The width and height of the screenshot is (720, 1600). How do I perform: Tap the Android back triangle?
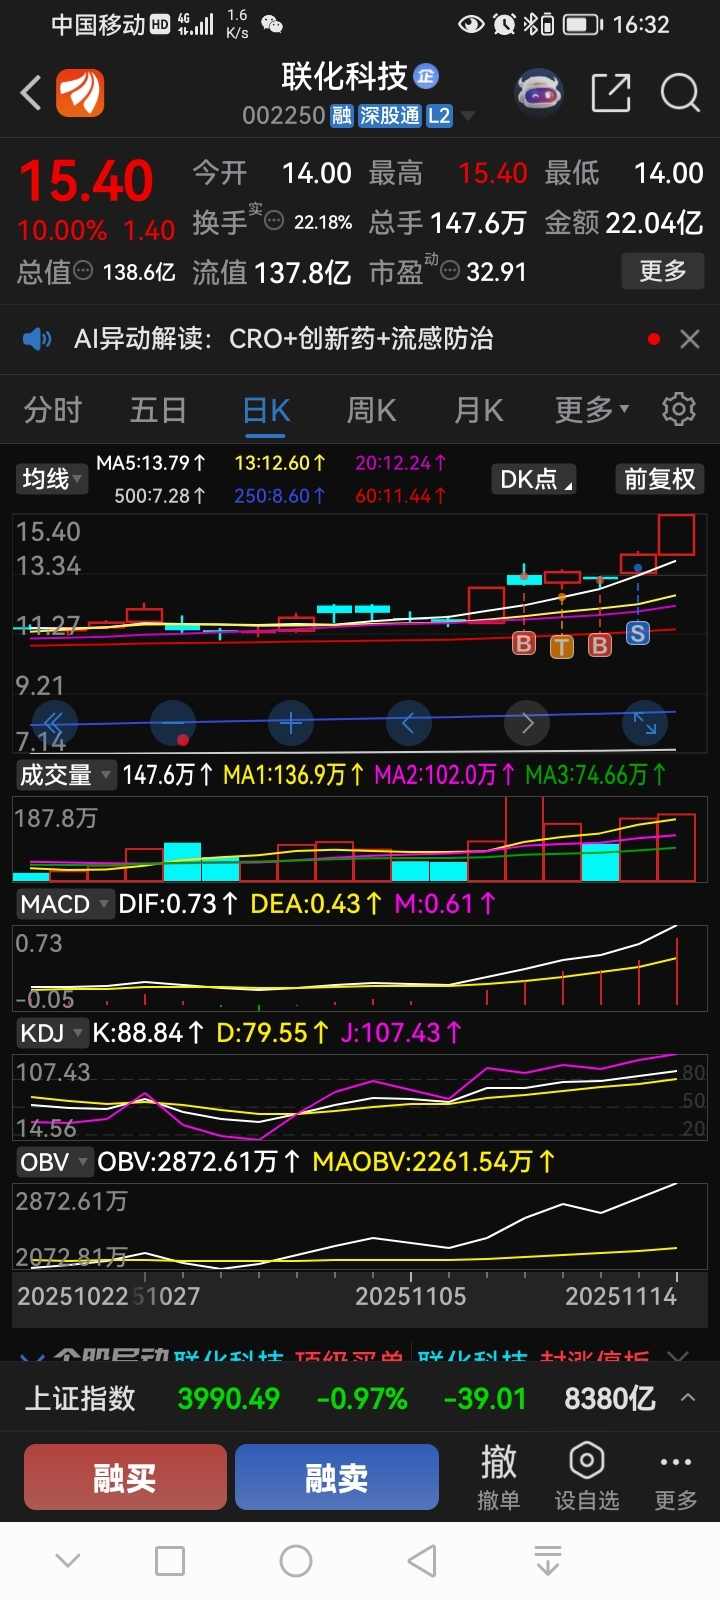click(422, 1561)
